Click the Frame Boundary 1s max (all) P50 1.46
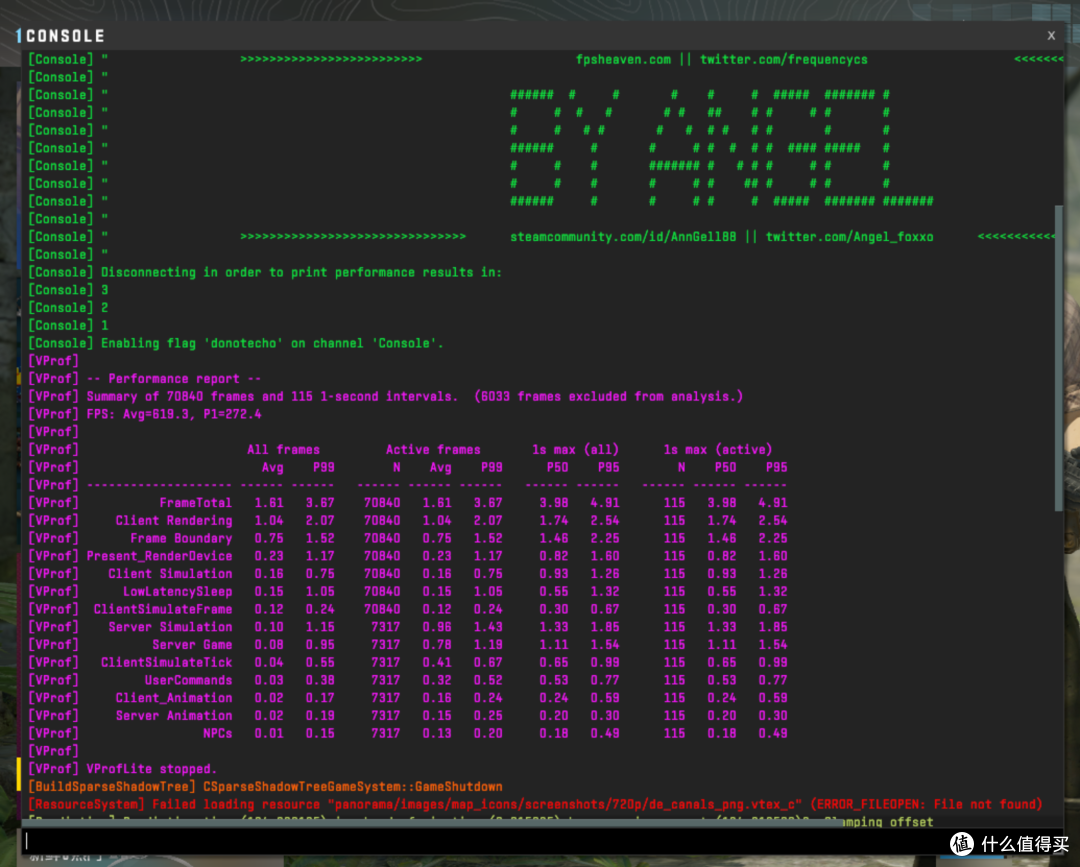This screenshot has width=1080, height=867. 554,539
